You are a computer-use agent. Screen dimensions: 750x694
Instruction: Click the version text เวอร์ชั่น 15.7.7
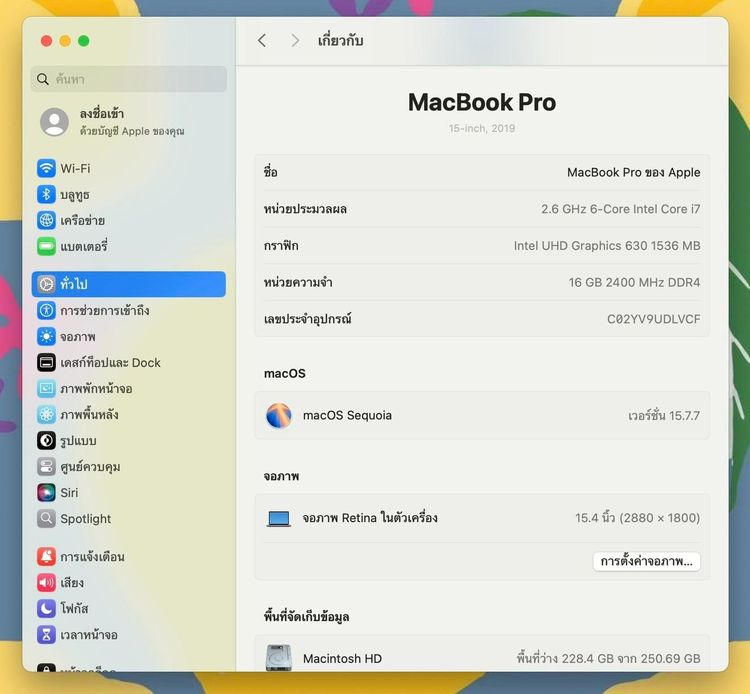coord(664,415)
